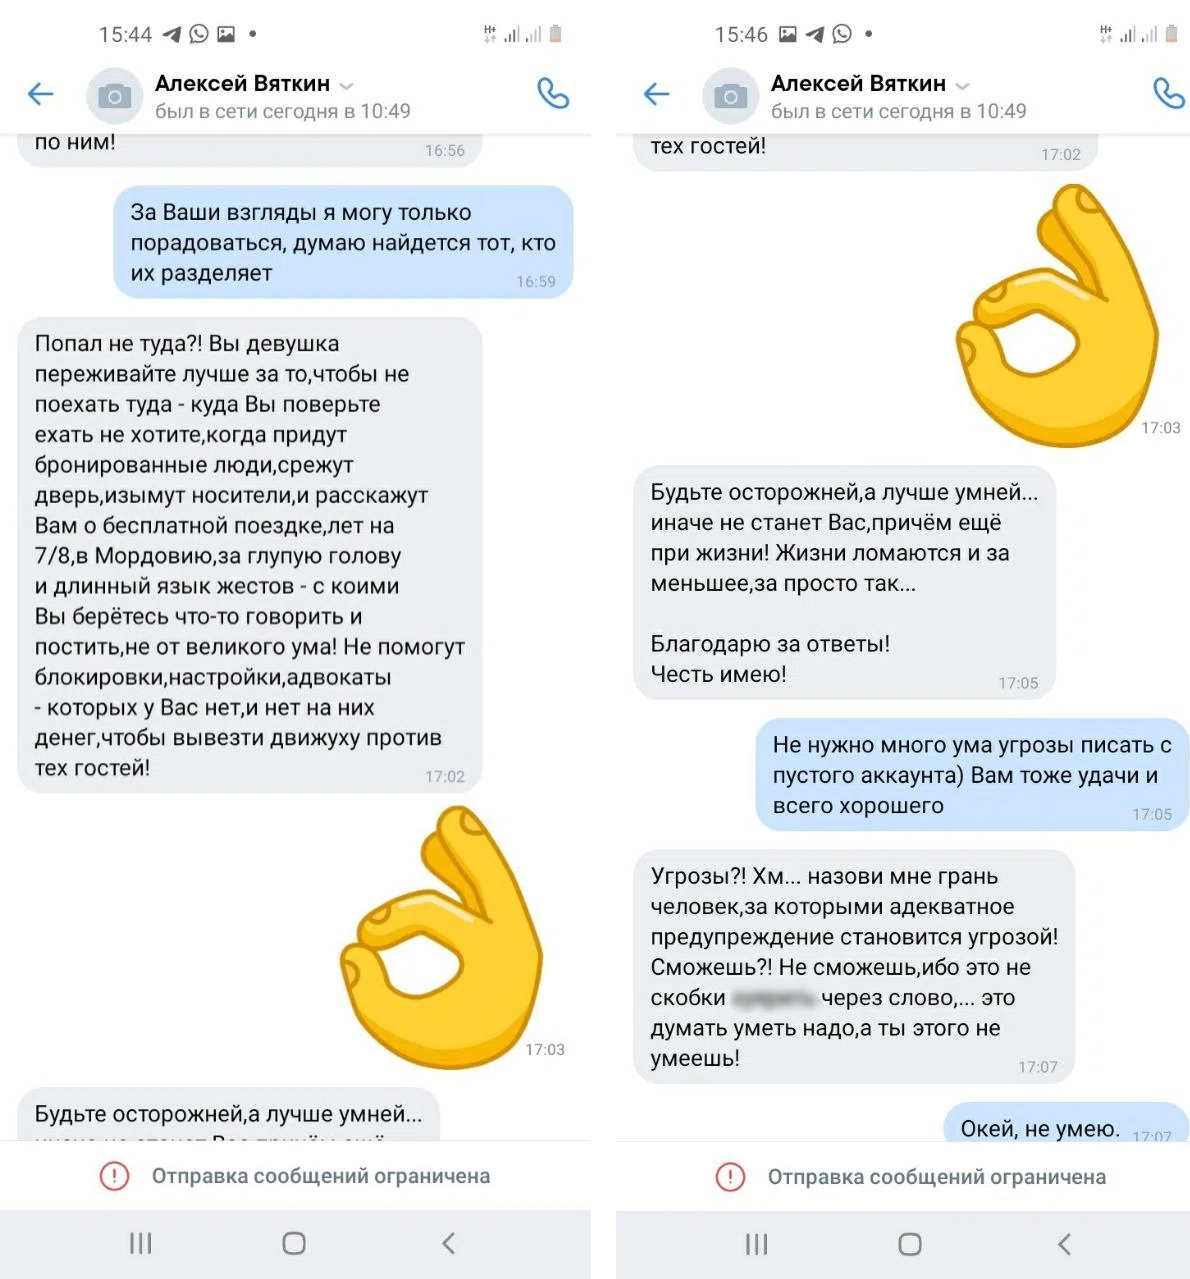Select message starting 'Попал не туда?!'
The width and height of the screenshot is (1190, 1279).
250,555
